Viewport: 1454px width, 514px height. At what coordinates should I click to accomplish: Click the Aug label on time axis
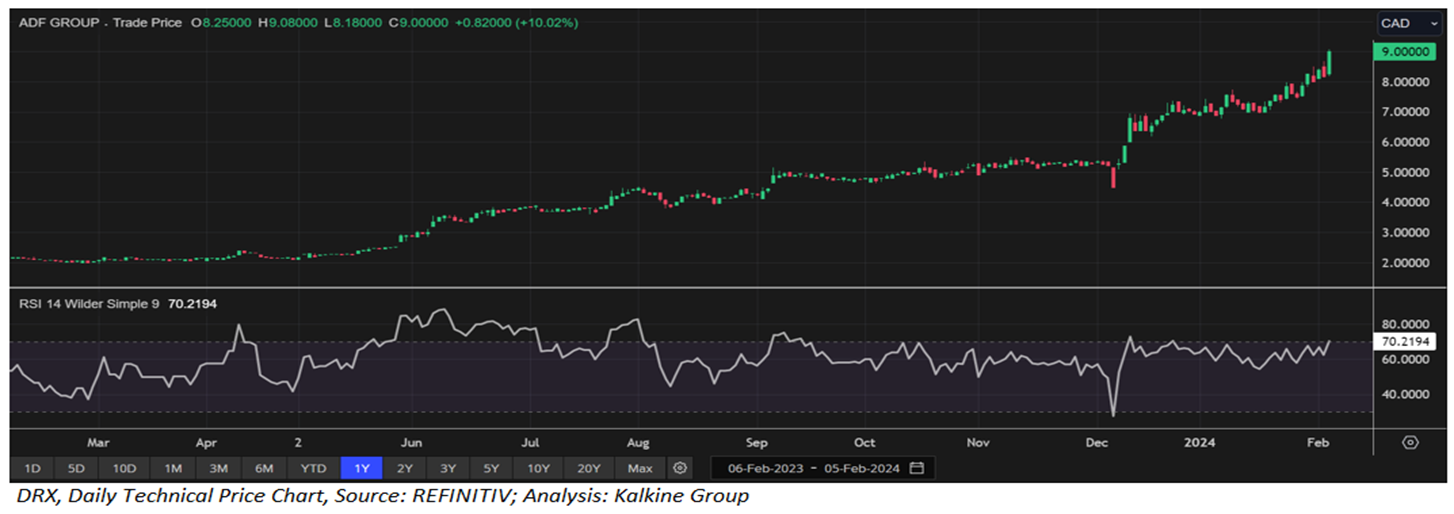(639, 442)
